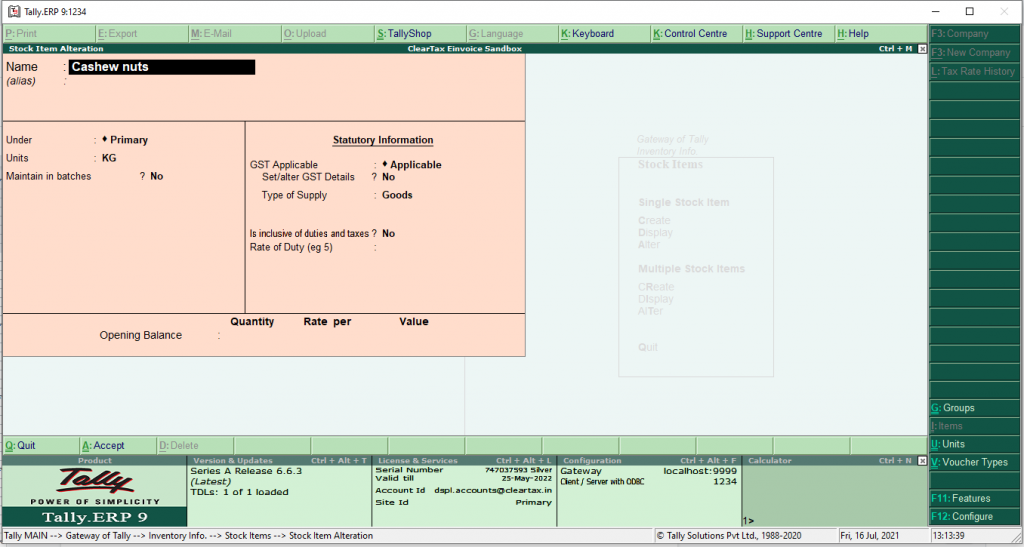Expand the Type of Supply Goods field
Viewport: 1024px width, 547px height.
(397, 195)
